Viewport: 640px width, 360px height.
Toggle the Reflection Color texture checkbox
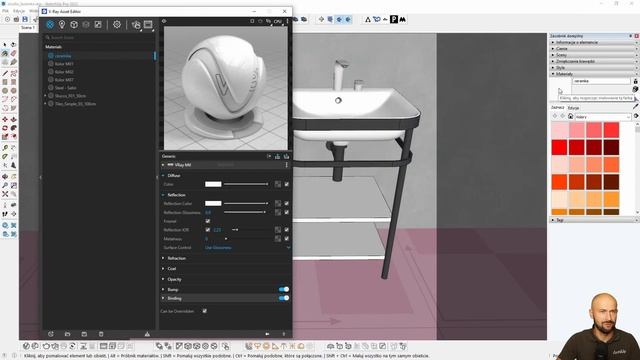[287, 203]
